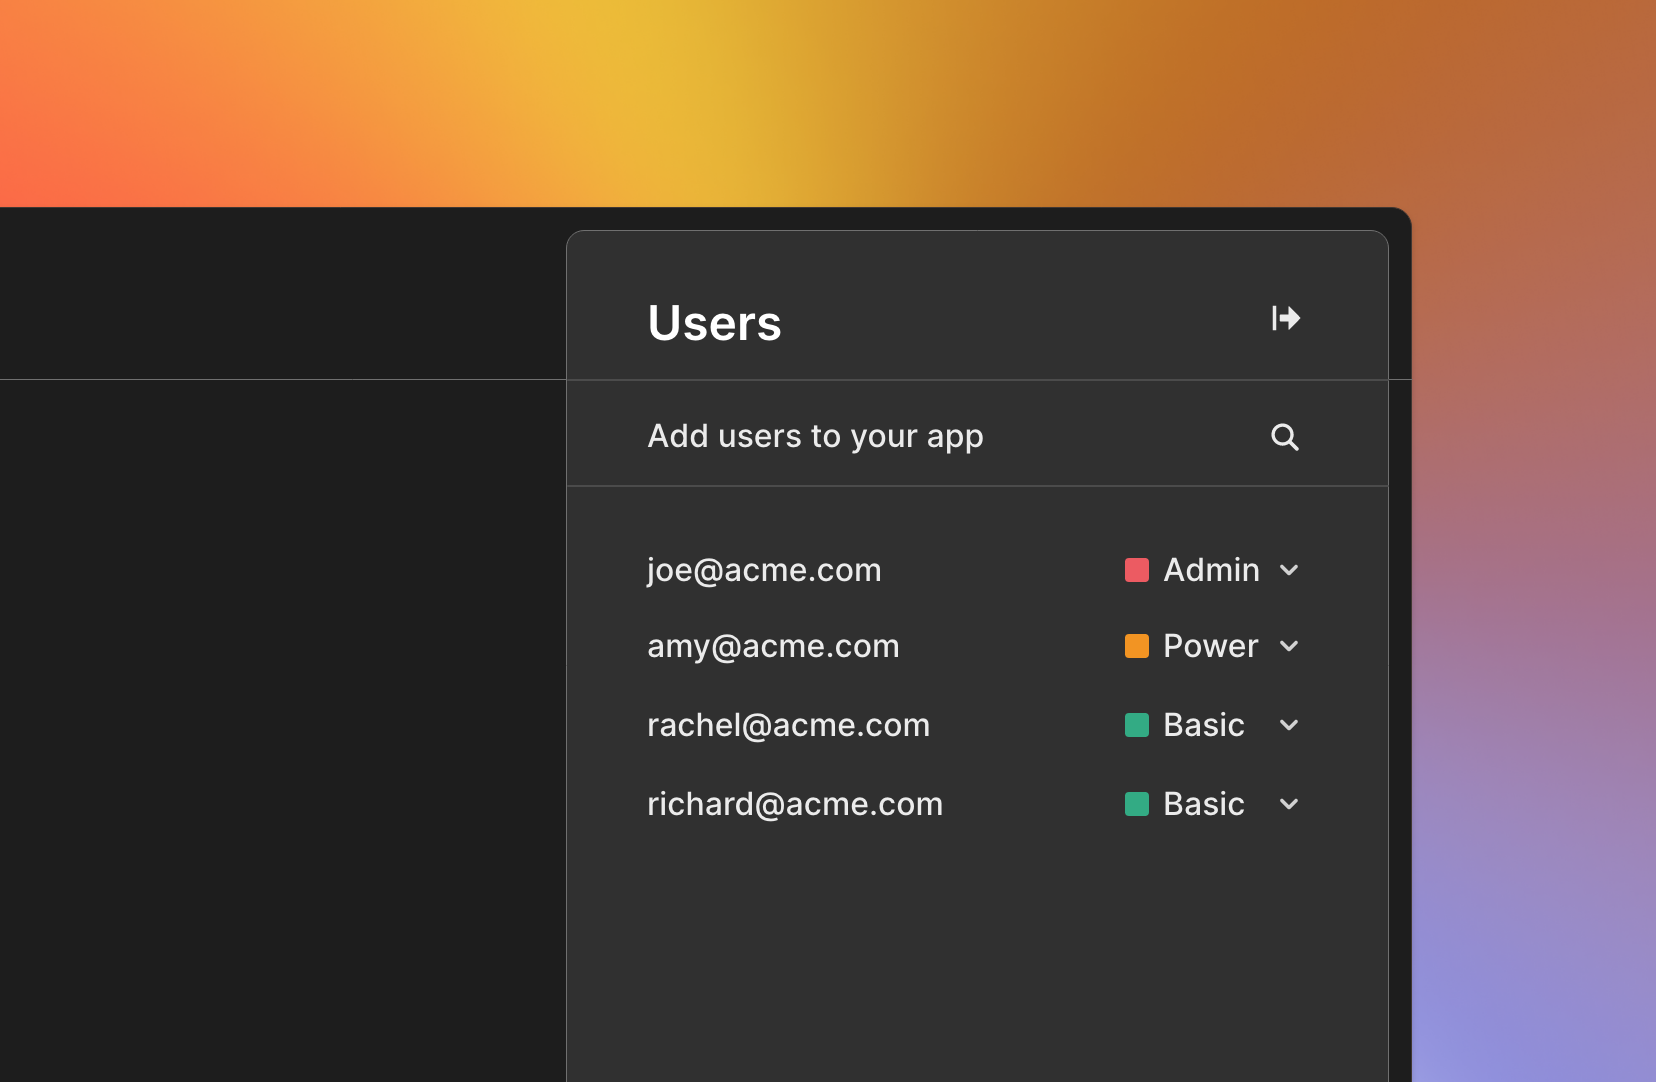The height and width of the screenshot is (1082, 1656).
Task: Select the Users panel title
Action: point(714,322)
